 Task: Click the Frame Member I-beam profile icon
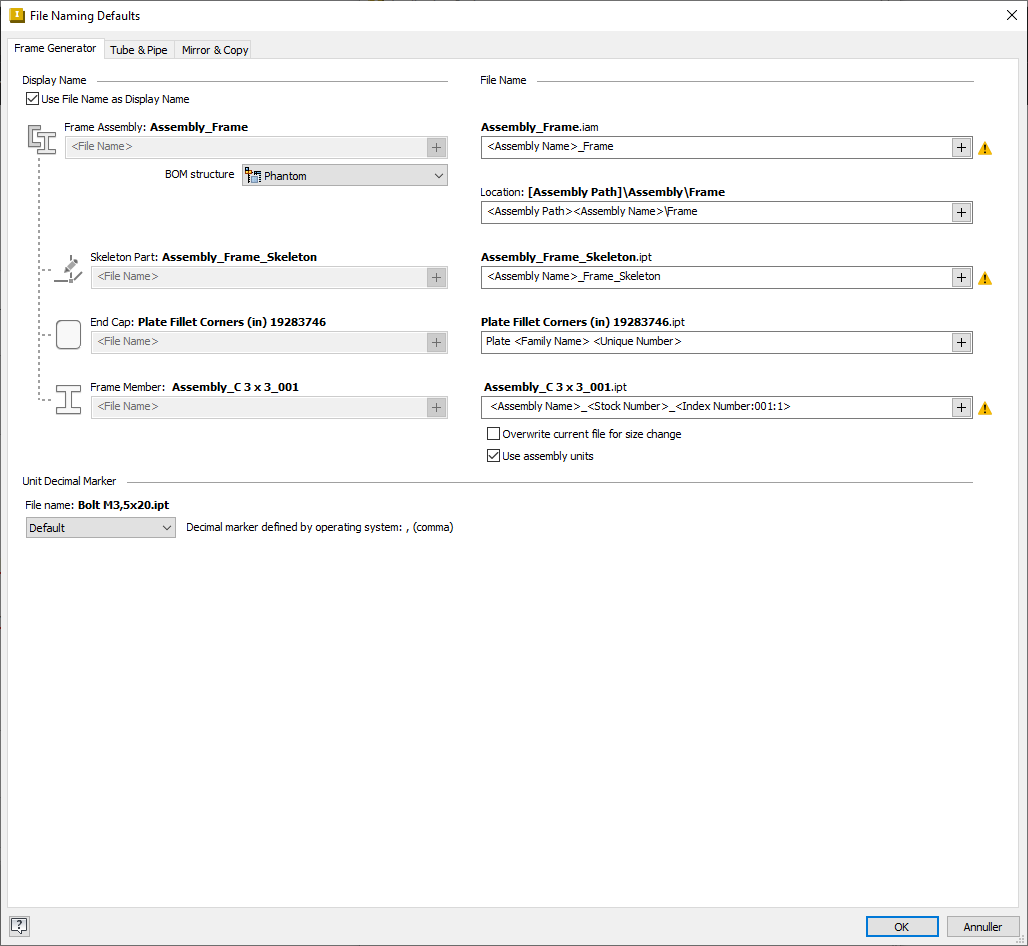coord(67,399)
